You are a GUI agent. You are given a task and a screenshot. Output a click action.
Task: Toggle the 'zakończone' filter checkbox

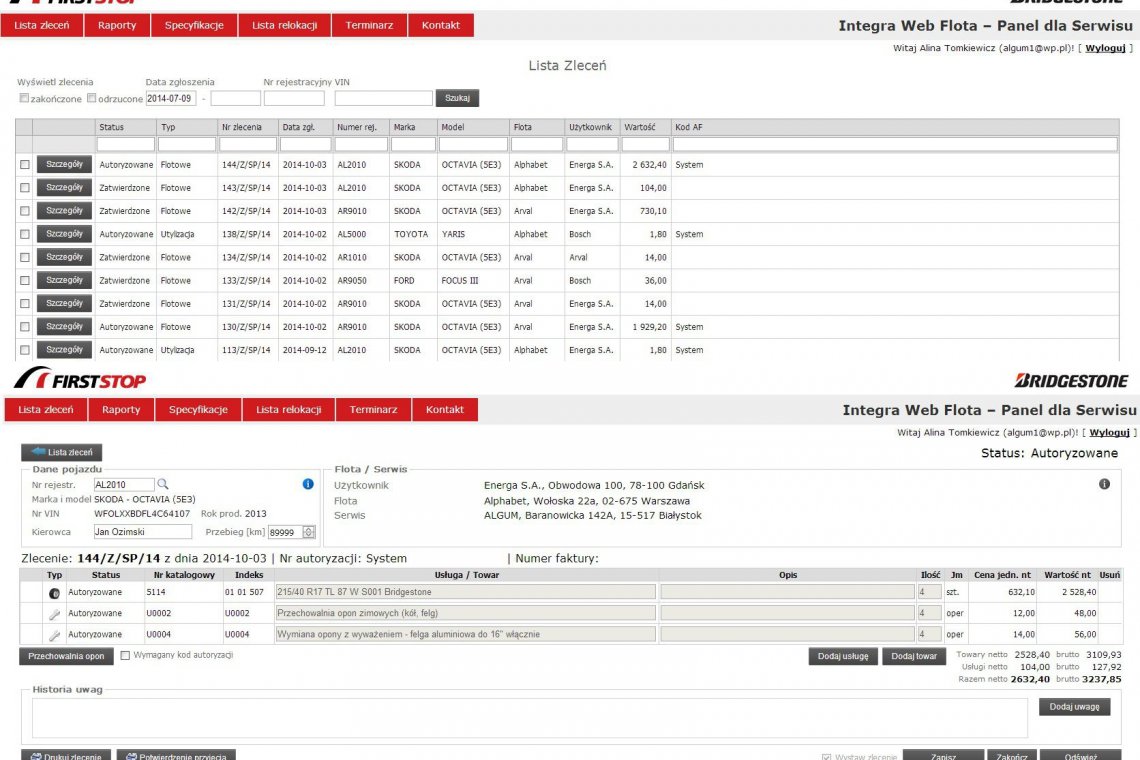[x=25, y=99]
